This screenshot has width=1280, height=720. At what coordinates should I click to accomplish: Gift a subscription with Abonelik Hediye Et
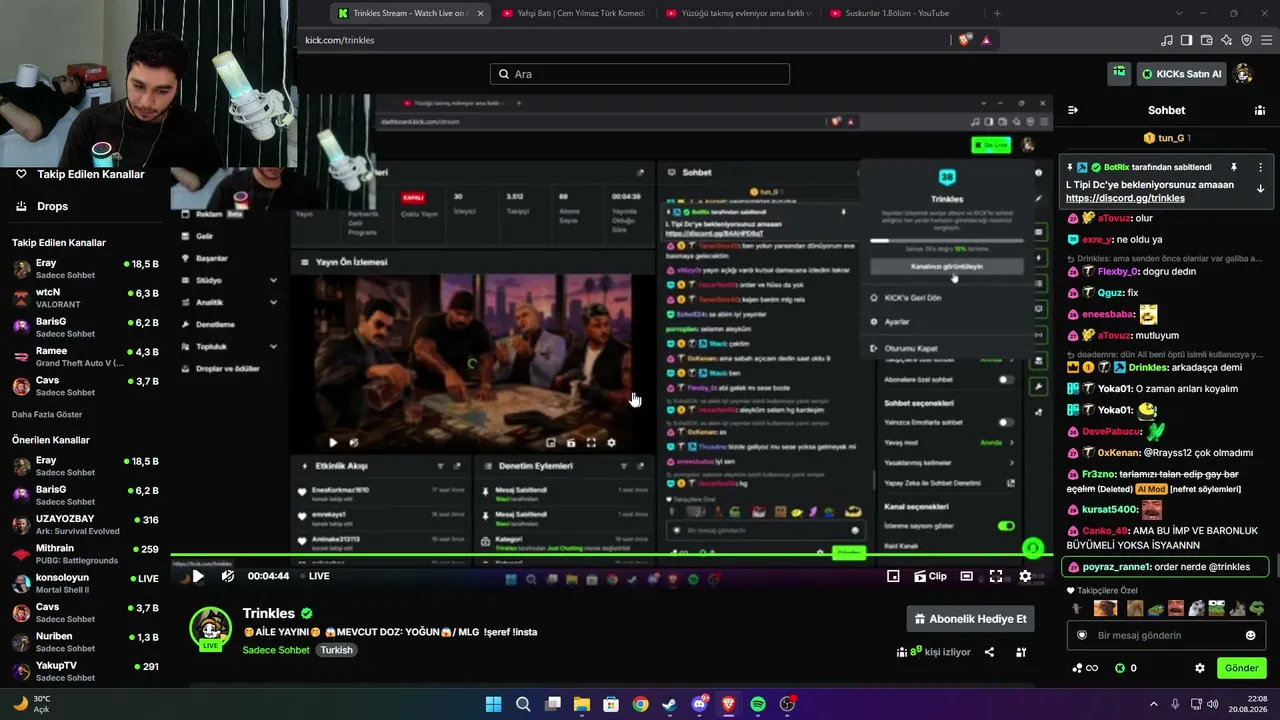(x=970, y=619)
